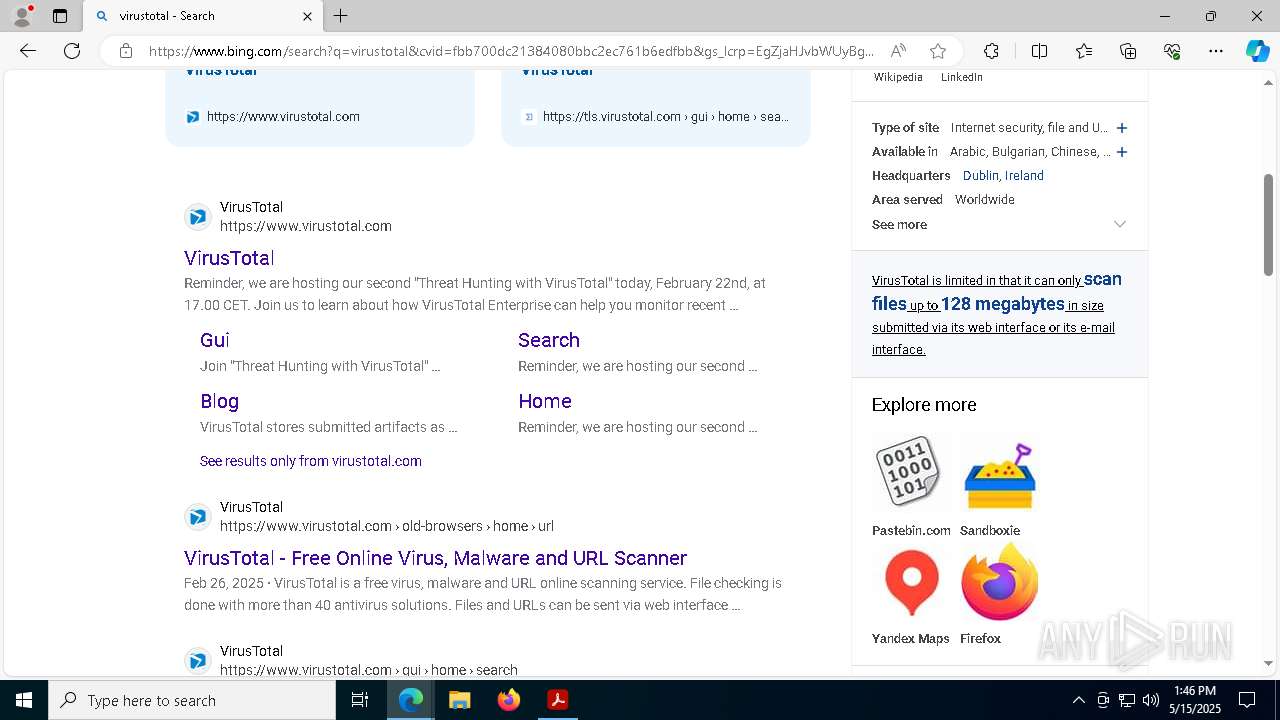Open the Blog sitelink
This screenshot has width=1280, height=720.
pos(219,401)
